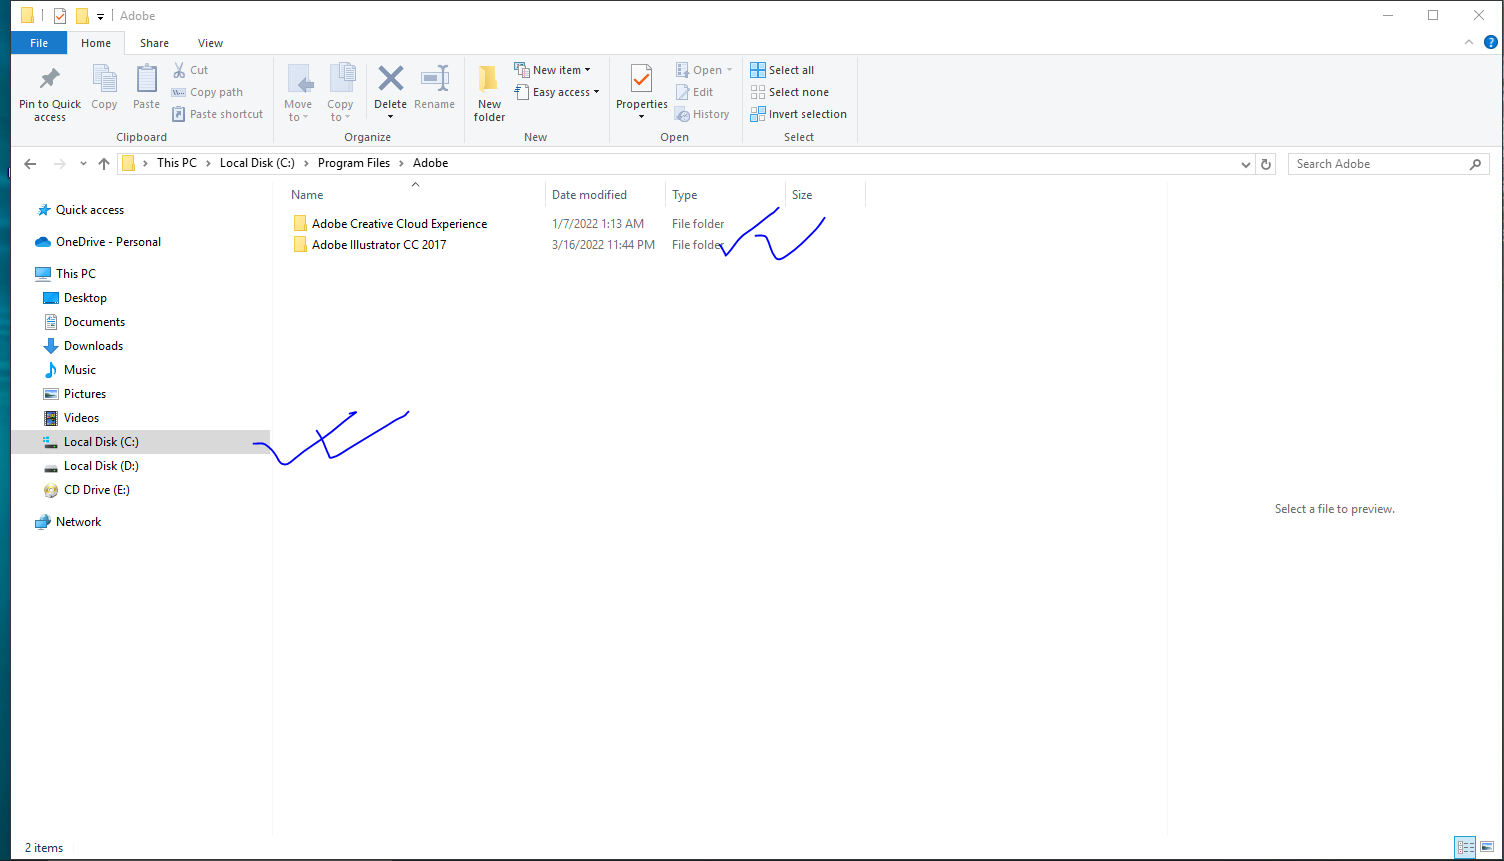Go up one level arrow

tap(104, 164)
